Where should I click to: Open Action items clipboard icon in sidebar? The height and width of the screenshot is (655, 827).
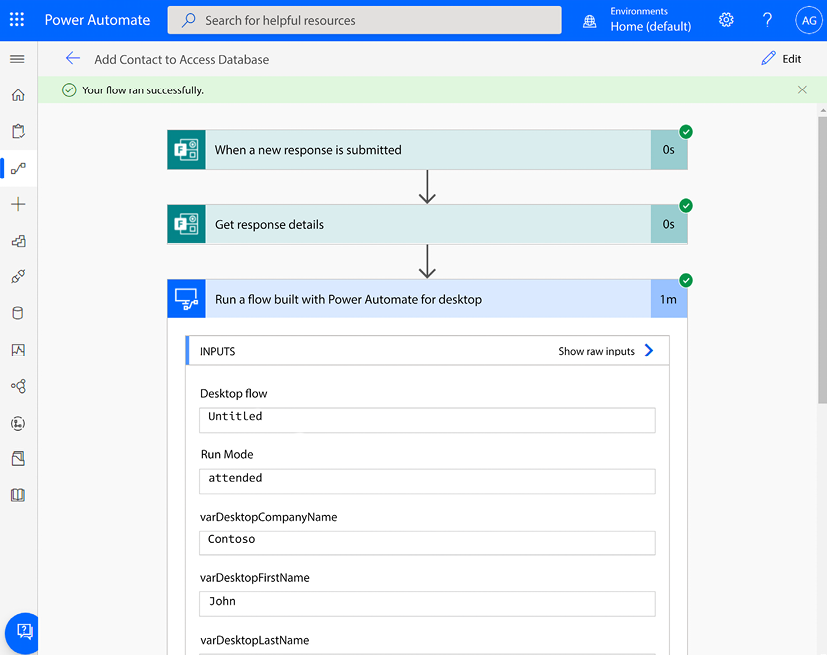(x=18, y=131)
